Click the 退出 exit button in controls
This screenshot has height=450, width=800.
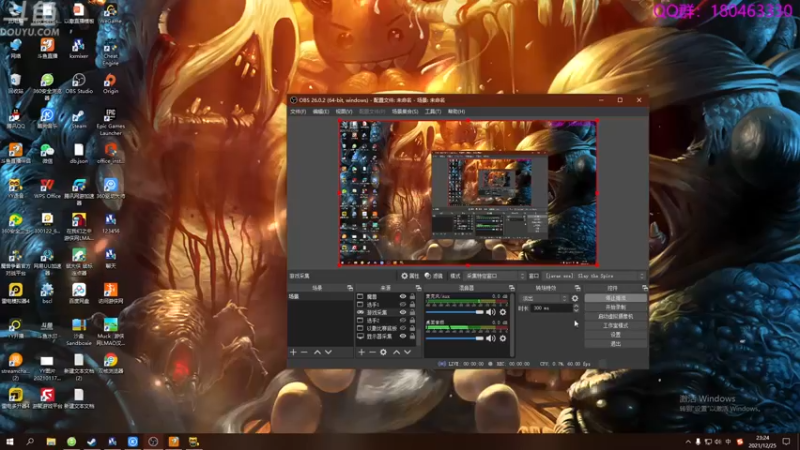click(x=616, y=344)
